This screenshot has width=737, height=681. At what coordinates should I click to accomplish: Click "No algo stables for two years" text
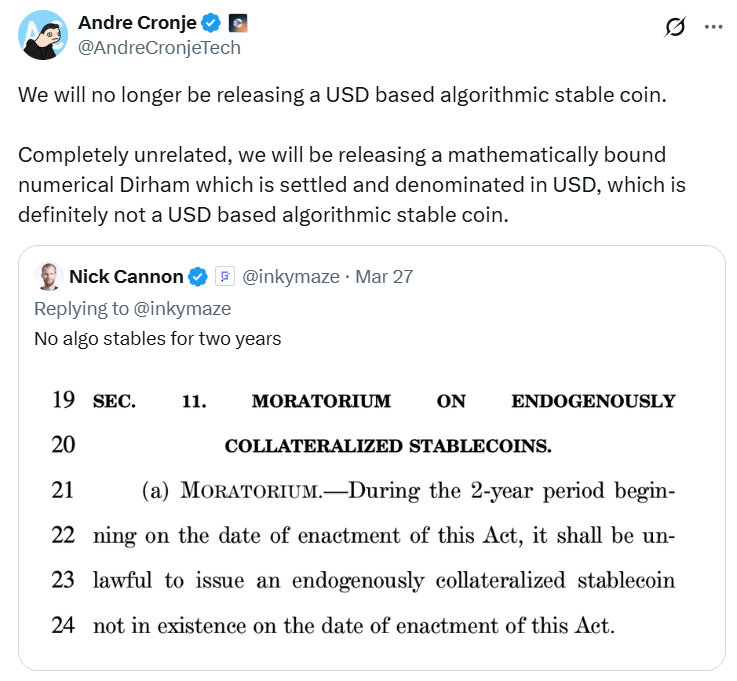pyautogui.click(x=157, y=338)
